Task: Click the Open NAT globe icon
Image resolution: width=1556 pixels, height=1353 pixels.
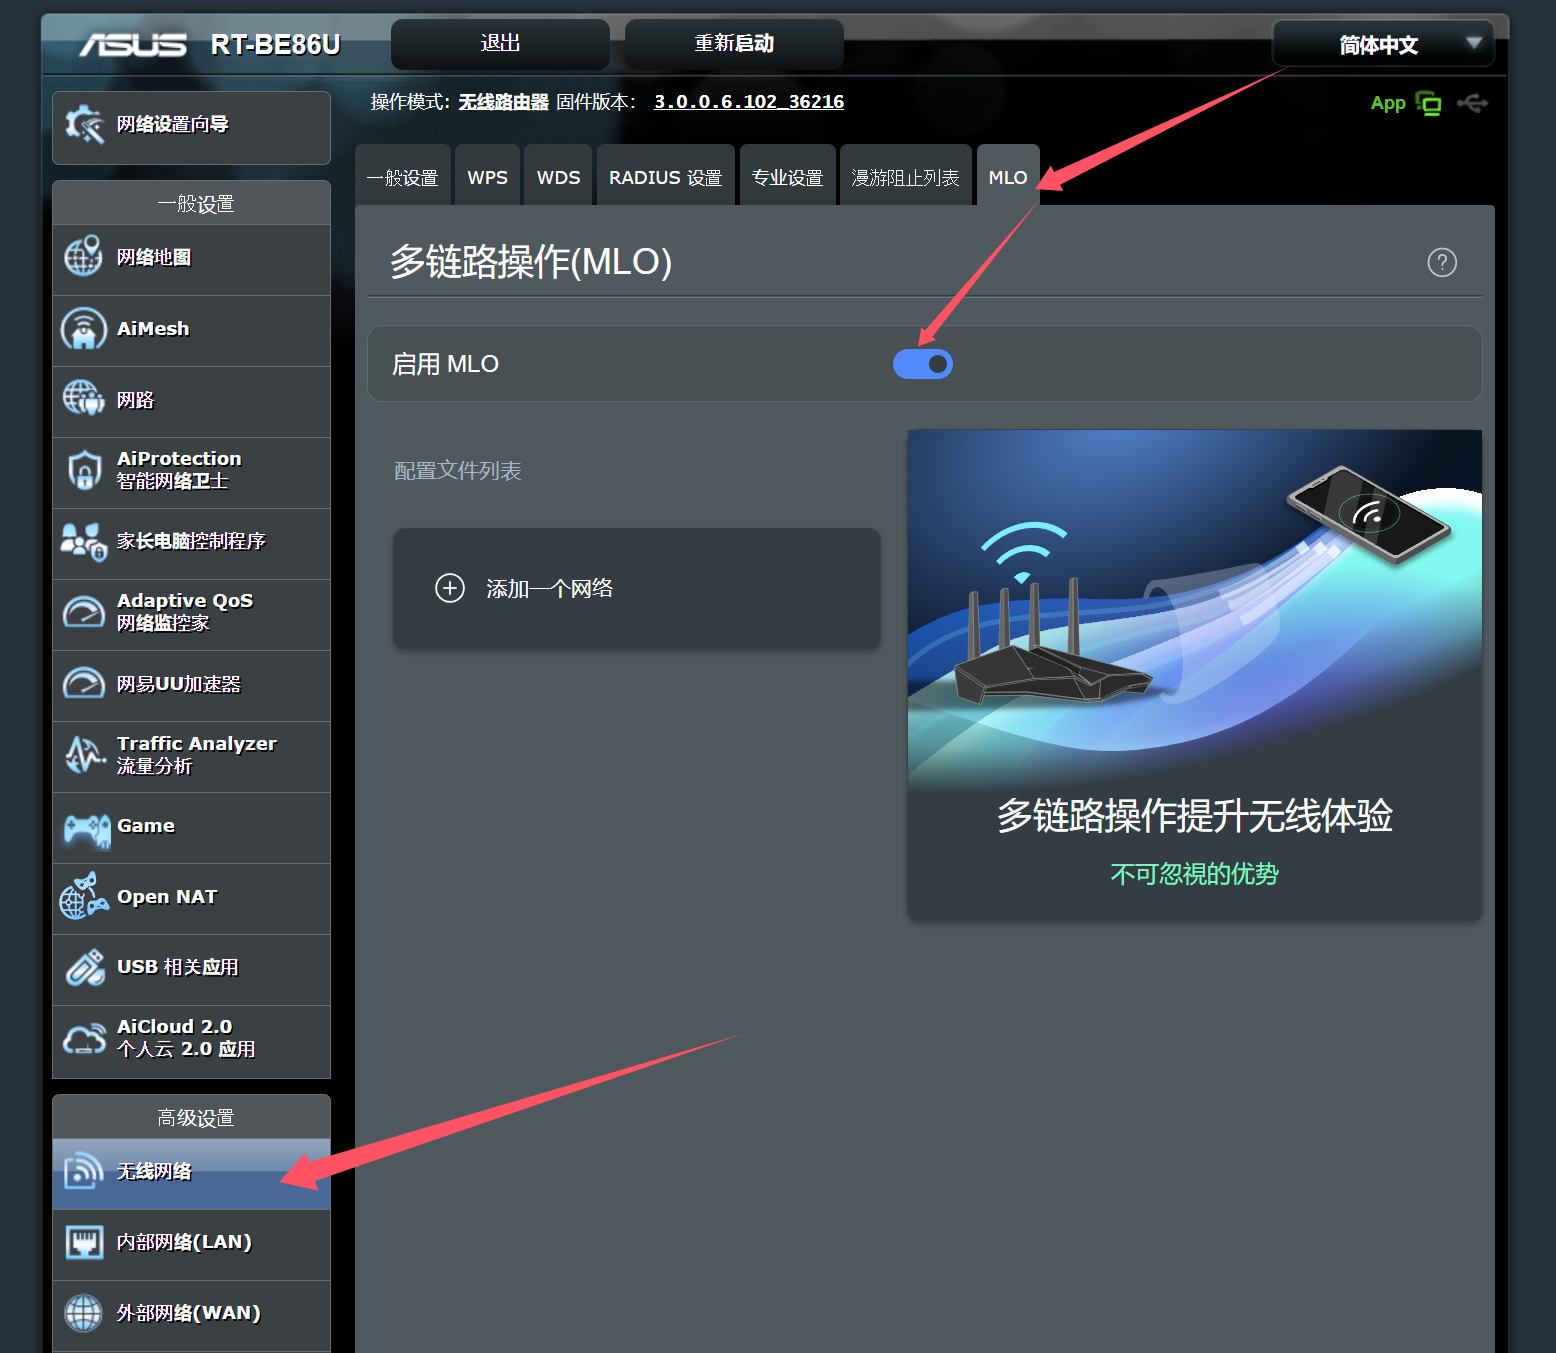Action: pos(83,896)
